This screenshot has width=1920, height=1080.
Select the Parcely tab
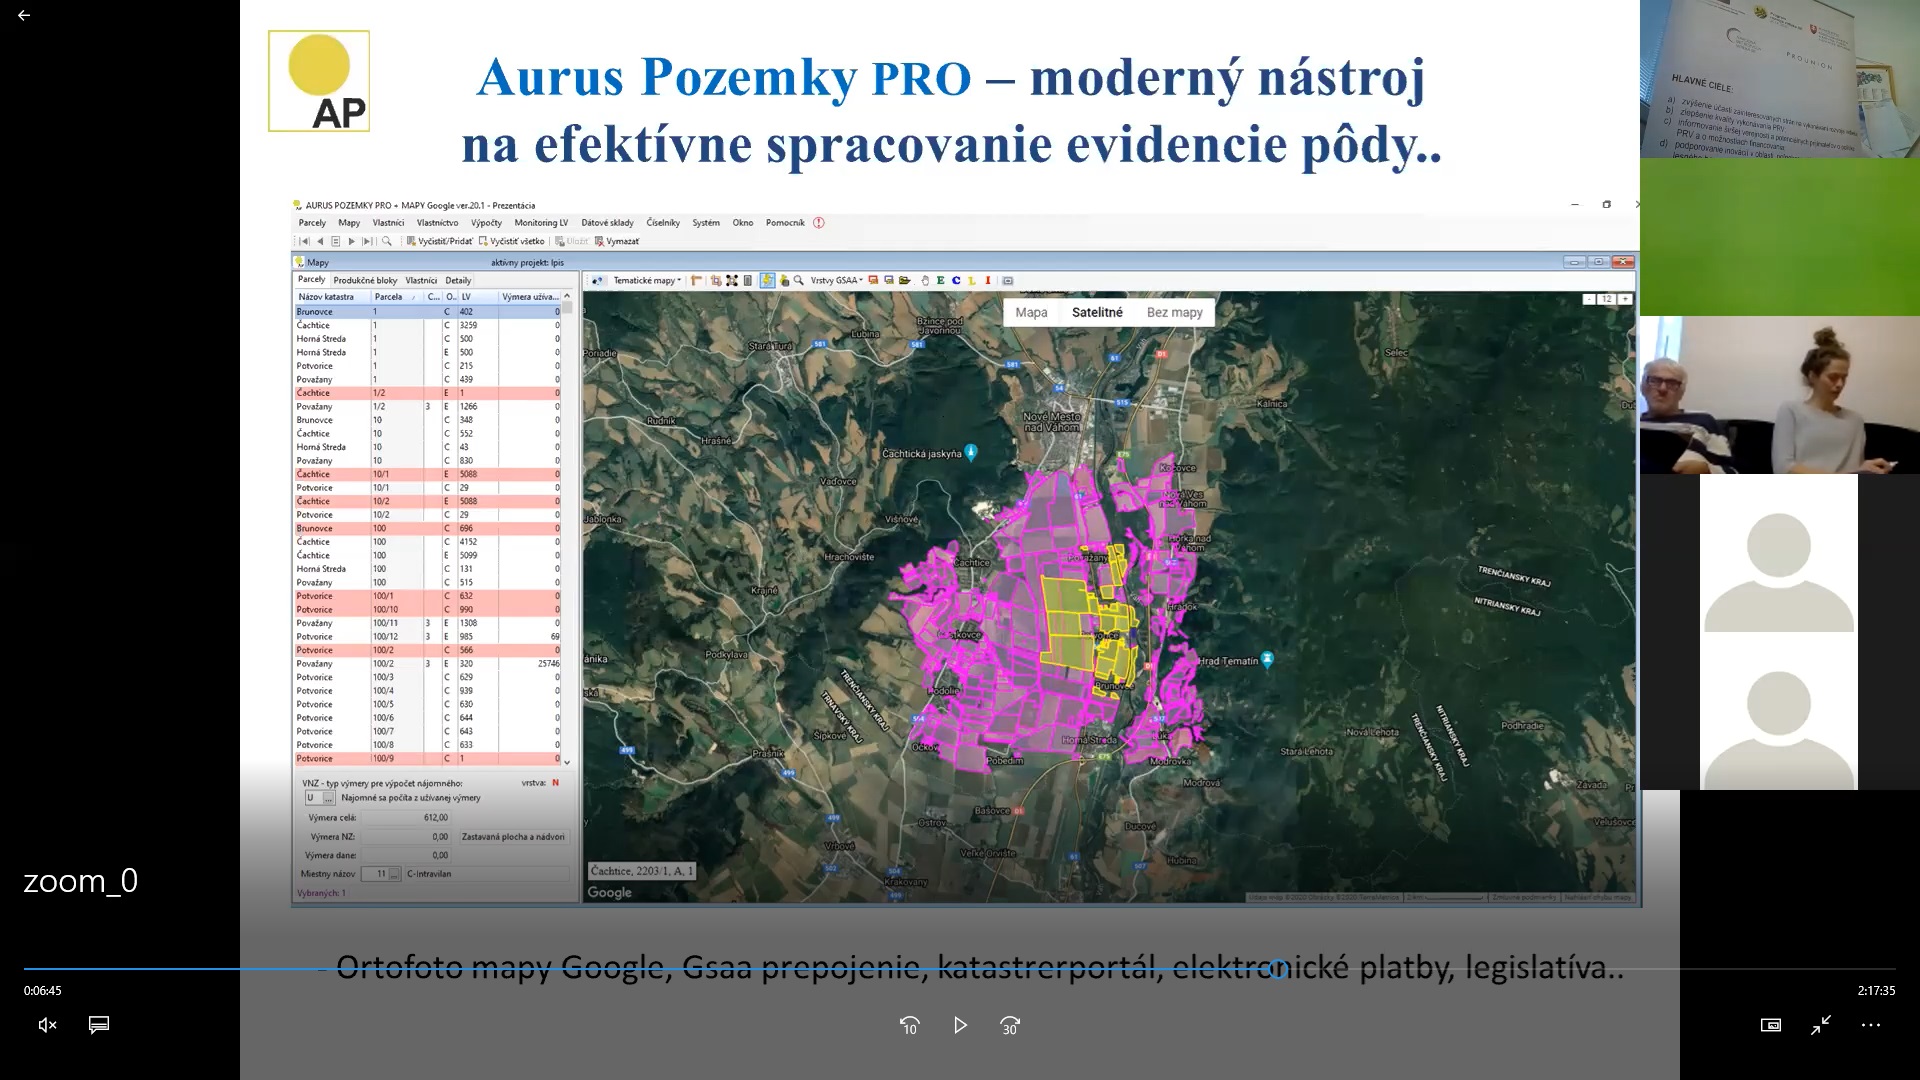[311, 280]
